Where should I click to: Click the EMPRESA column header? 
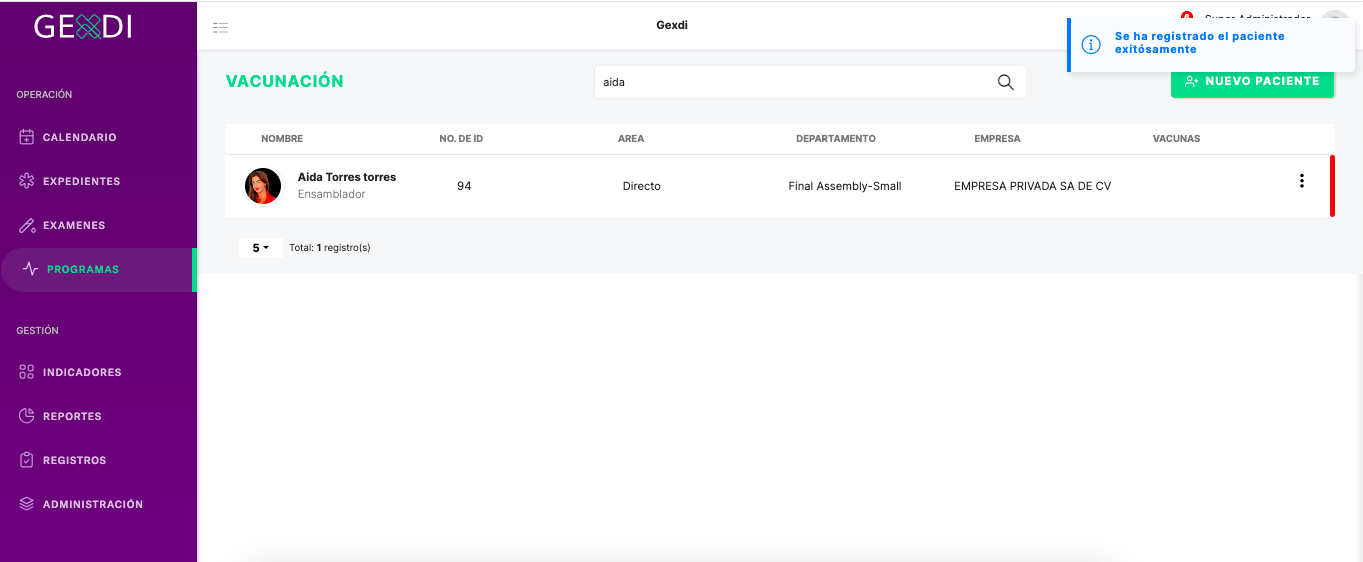click(x=997, y=139)
